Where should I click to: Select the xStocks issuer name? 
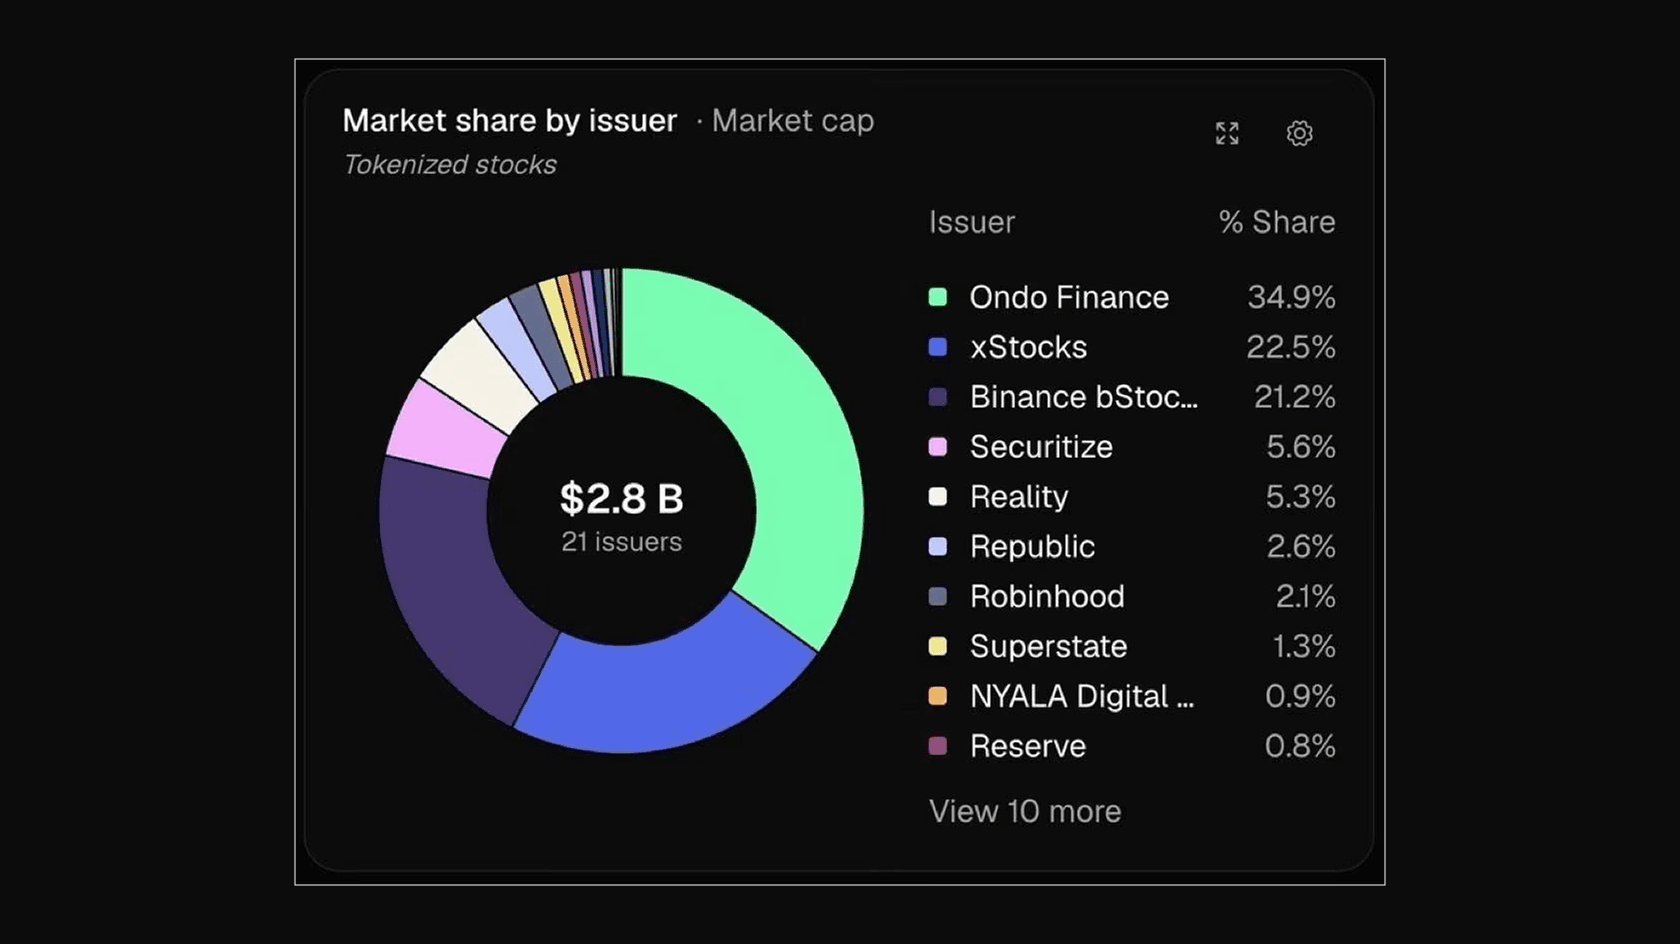(1028, 347)
